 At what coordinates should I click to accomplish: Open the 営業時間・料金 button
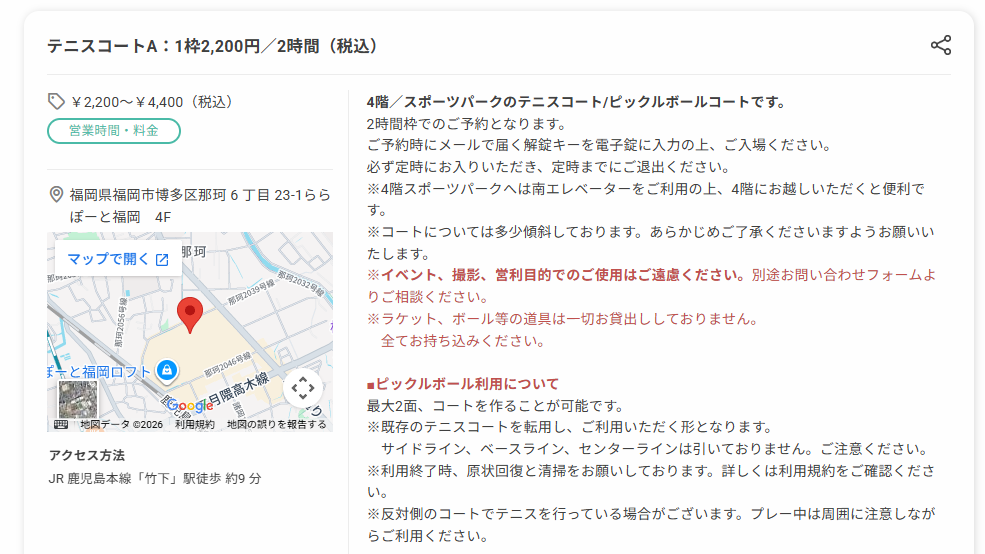[114, 131]
